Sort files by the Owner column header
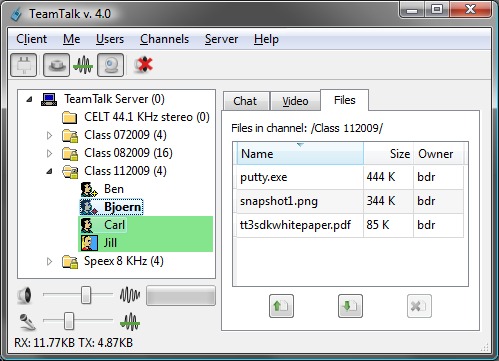 [x=439, y=154]
